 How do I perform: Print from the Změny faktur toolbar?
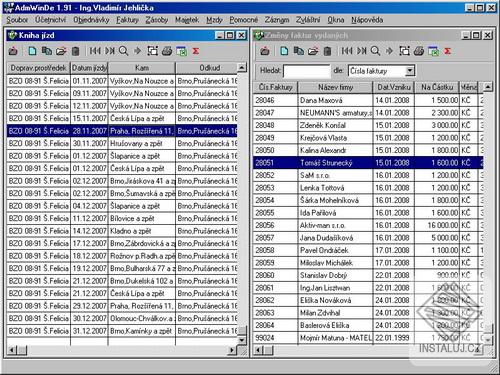(419, 51)
